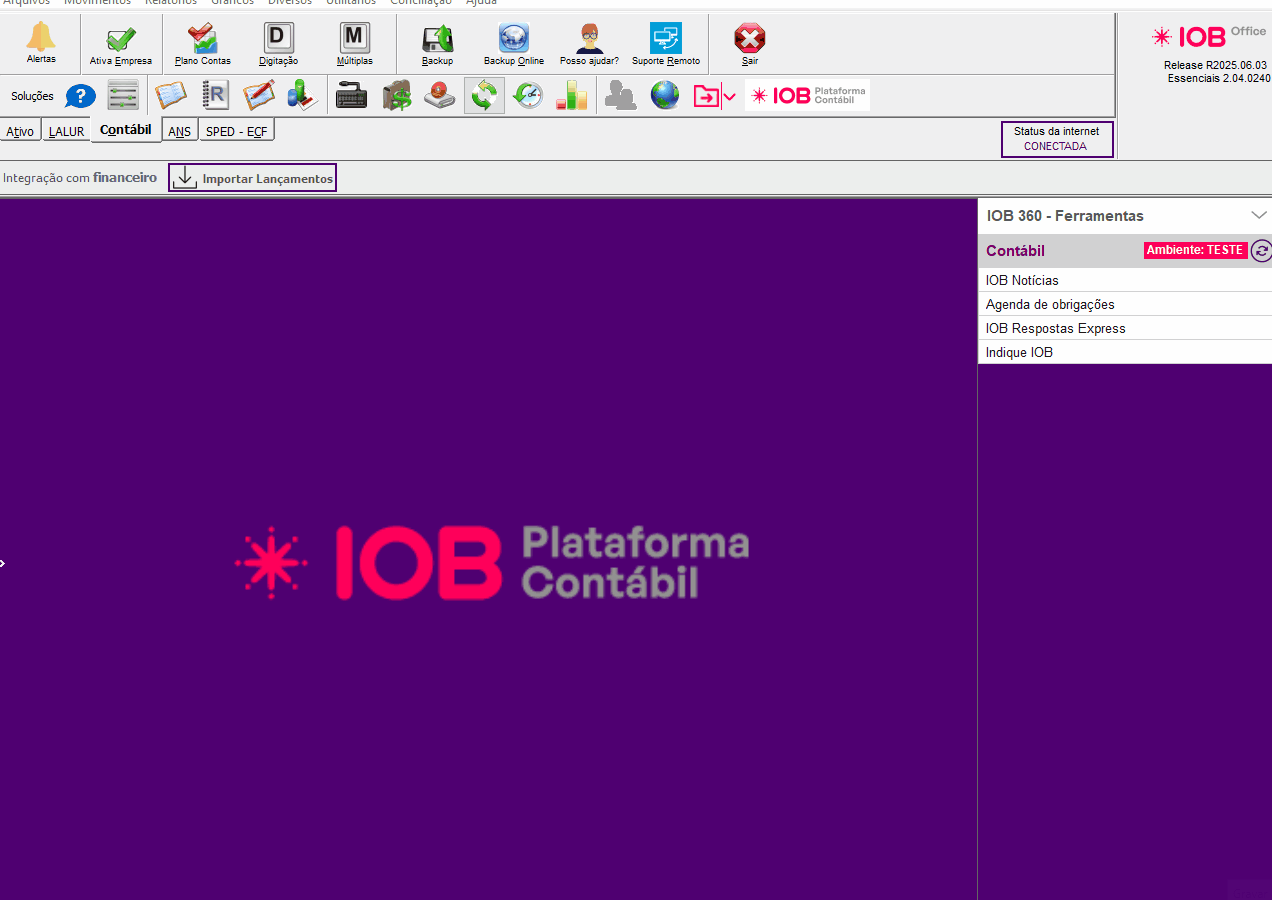Collapse the IOB 360 - Ferramentas panel
1272x900 pixels.
coord(1258,215)
